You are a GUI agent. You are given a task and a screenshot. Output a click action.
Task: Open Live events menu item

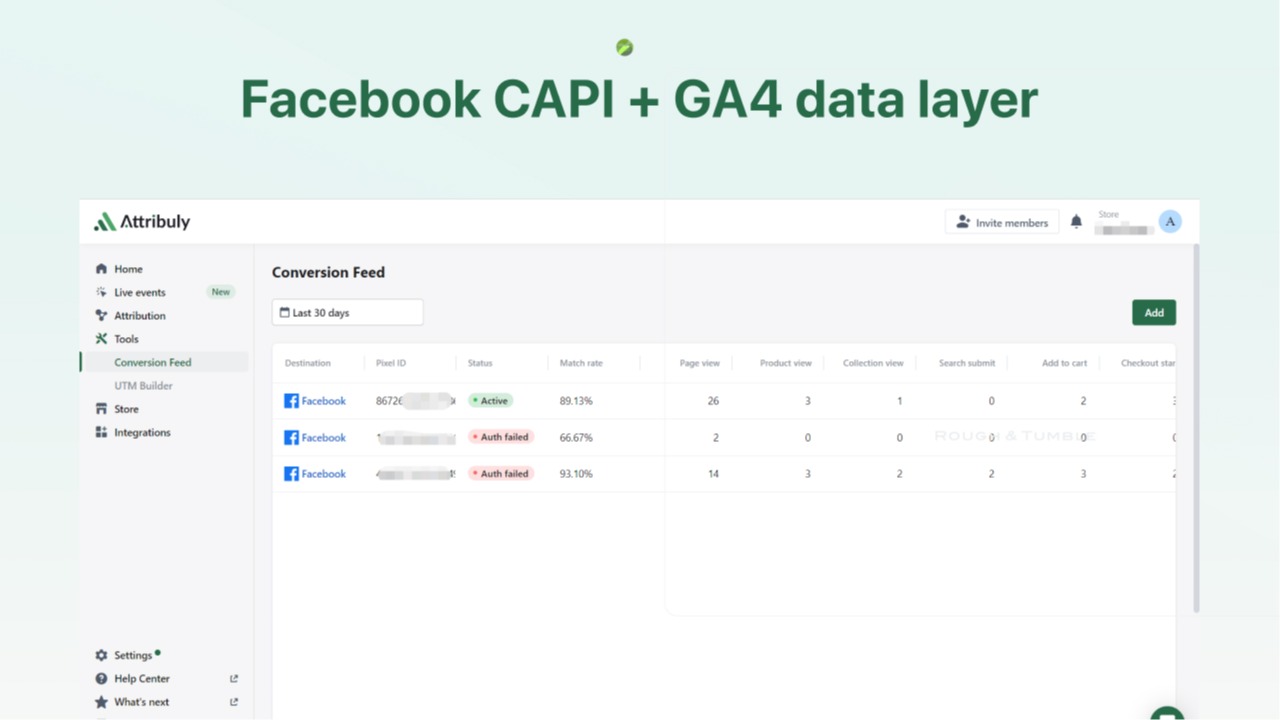(140, 292)
